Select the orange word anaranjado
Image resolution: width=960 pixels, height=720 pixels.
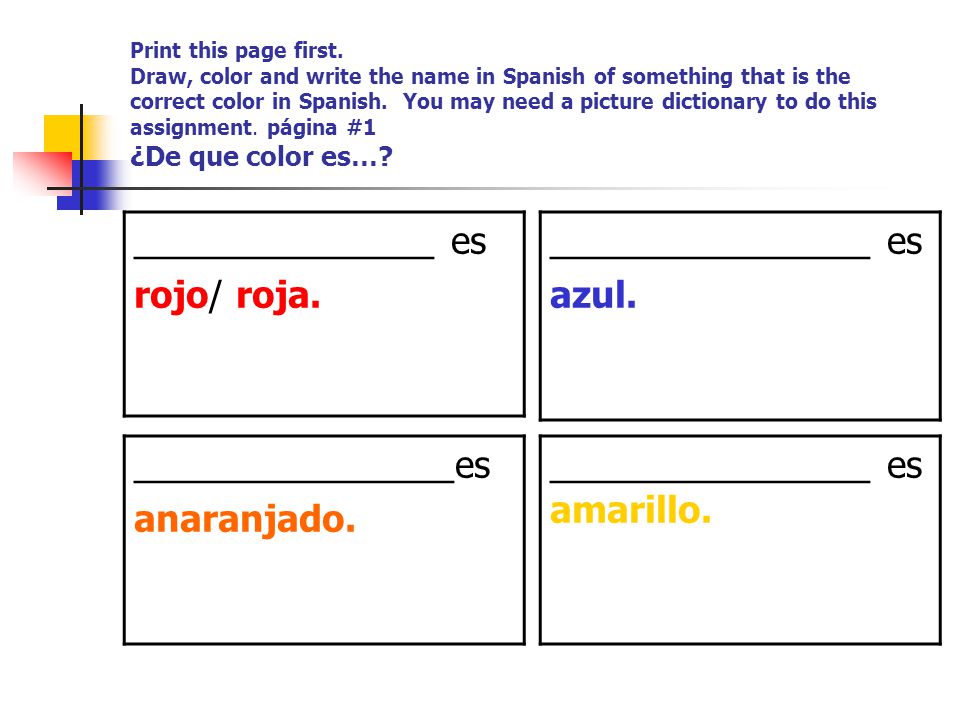[244, 520]
